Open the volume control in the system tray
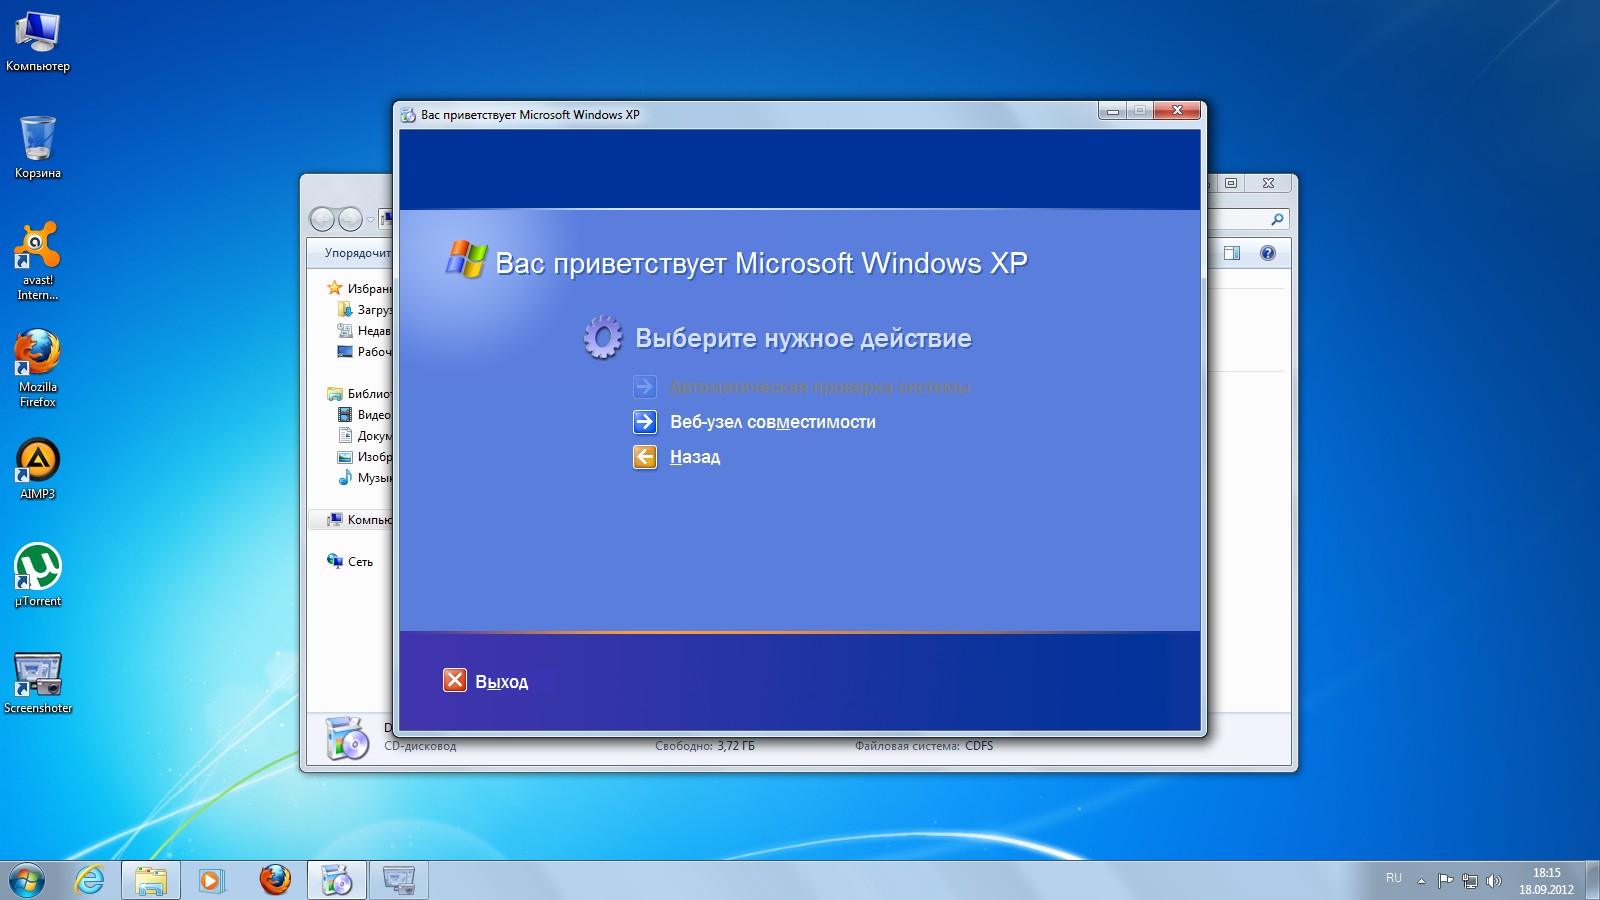The image size is (1600, 900). (1494, 881)
